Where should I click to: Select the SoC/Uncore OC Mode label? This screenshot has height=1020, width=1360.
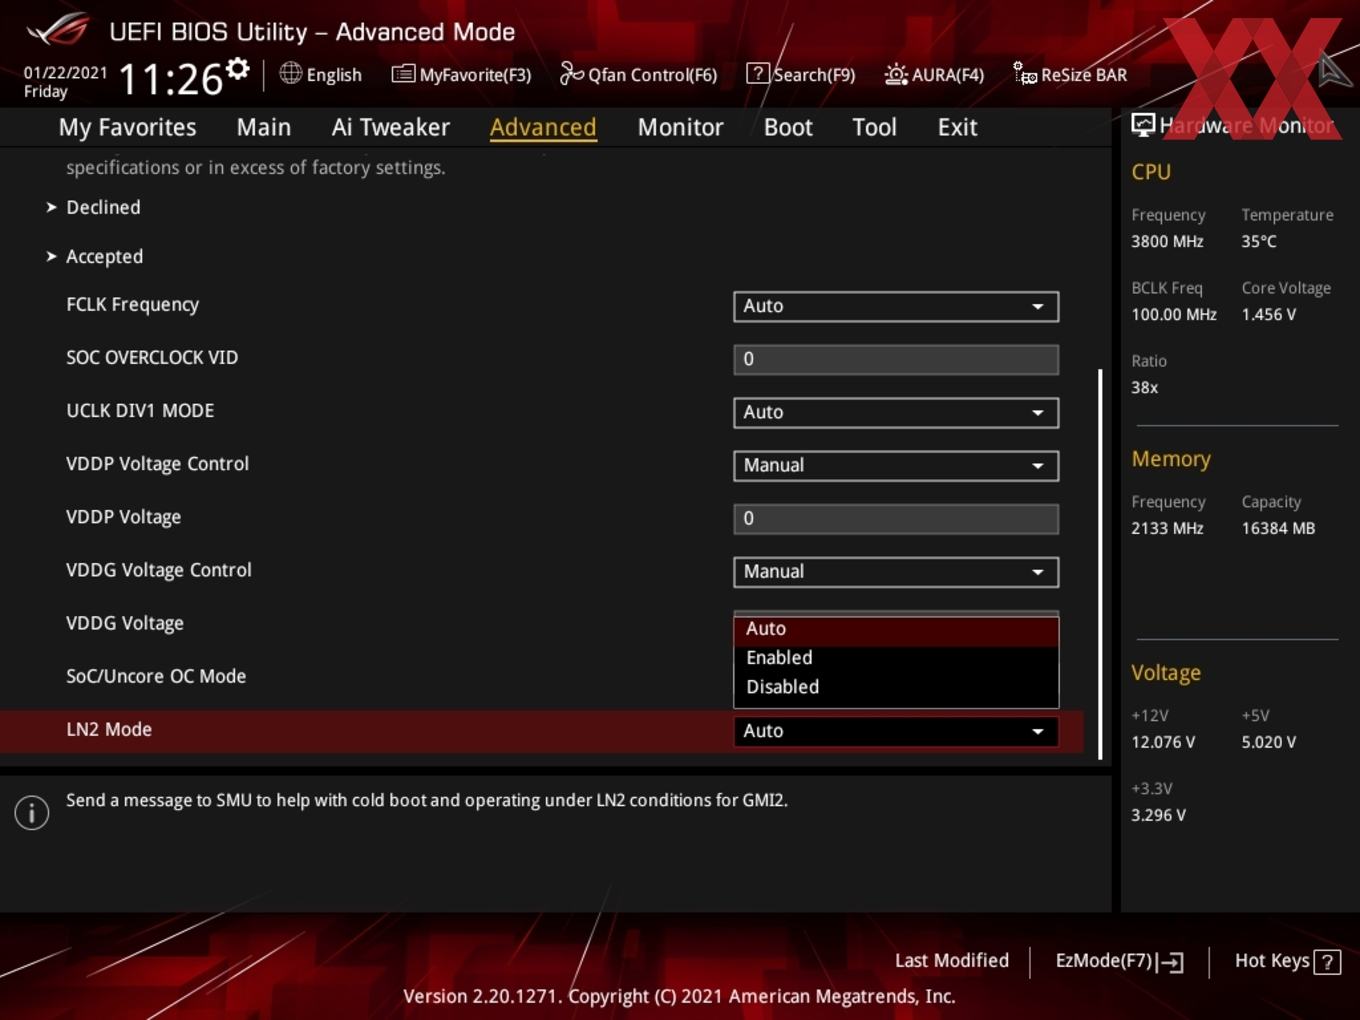point(156,676)
